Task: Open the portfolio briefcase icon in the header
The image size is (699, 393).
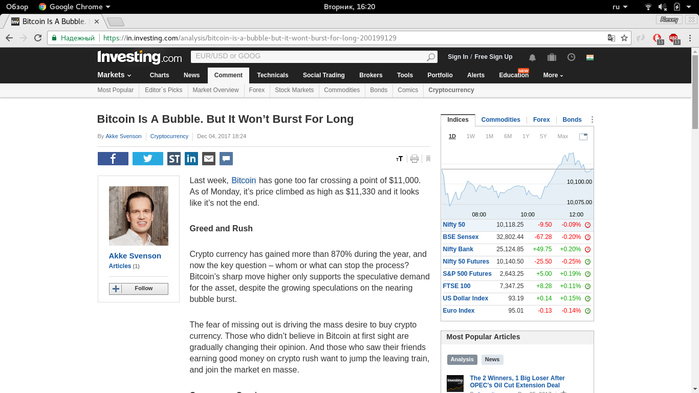Action: point(551,57)
